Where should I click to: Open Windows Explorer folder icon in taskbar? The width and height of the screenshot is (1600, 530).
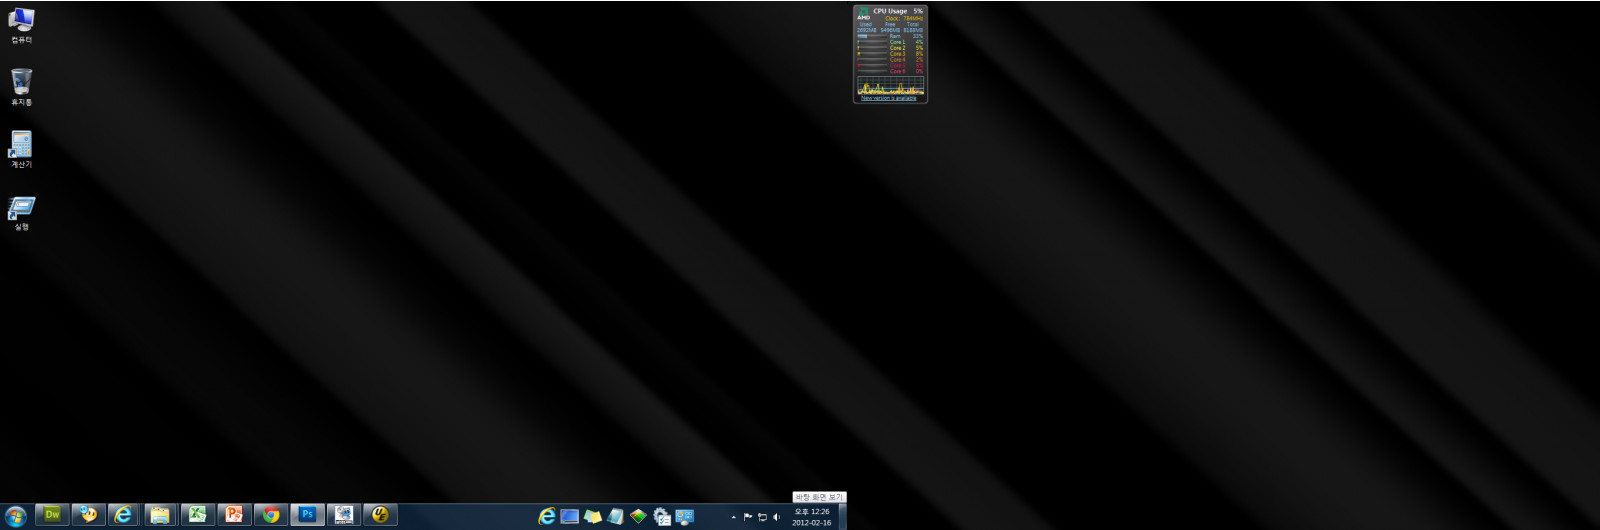click(x=160, y=515)
